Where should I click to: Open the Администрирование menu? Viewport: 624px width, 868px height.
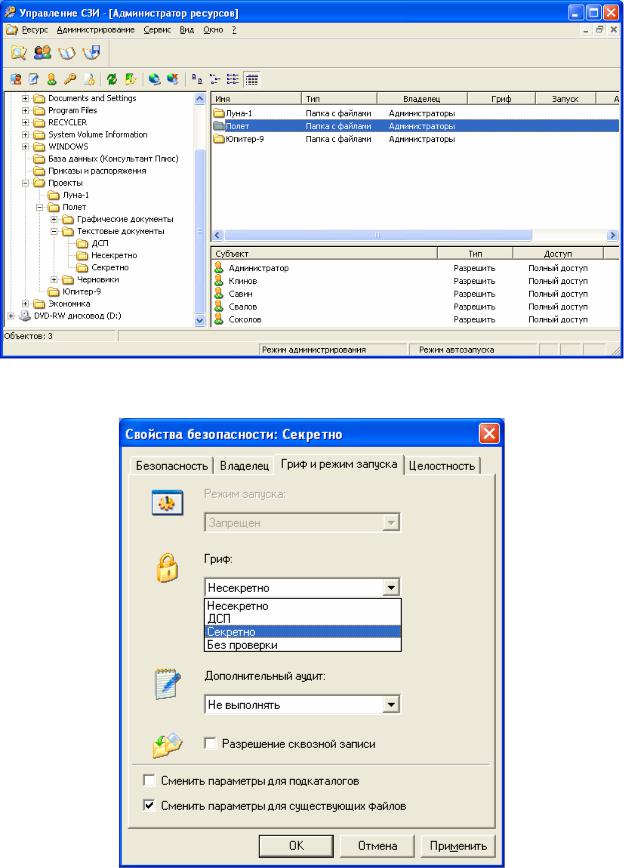(96, 30)
